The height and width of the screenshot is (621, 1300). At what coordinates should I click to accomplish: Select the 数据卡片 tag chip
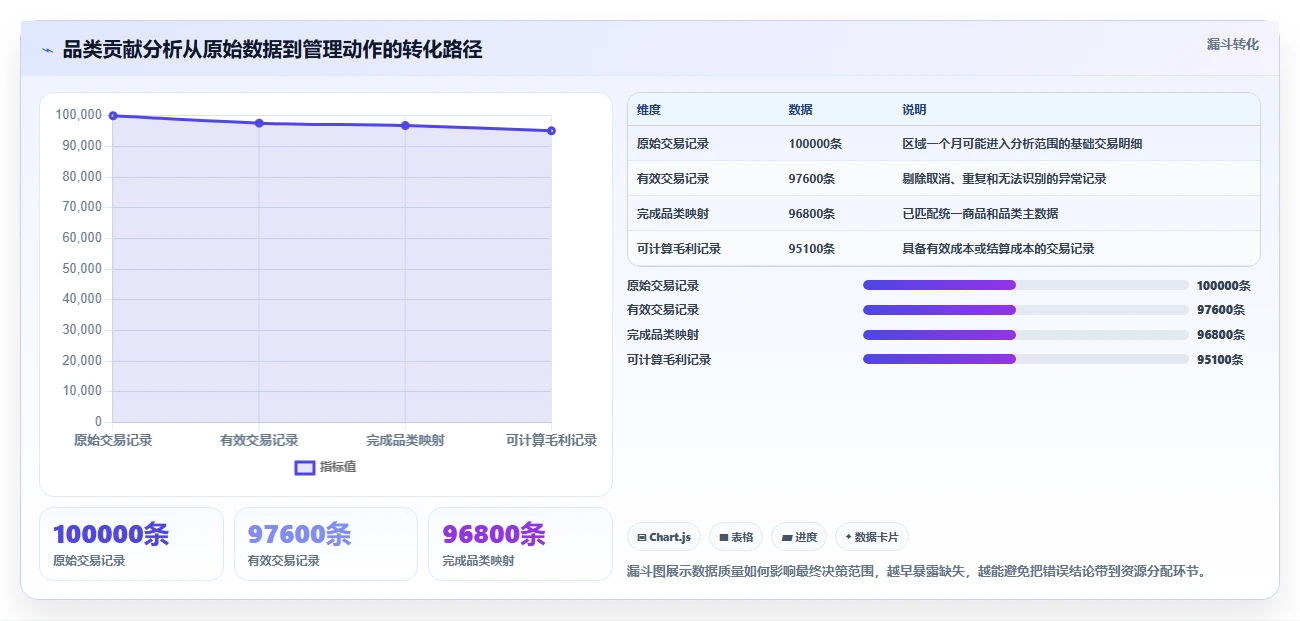pos(872,537)
